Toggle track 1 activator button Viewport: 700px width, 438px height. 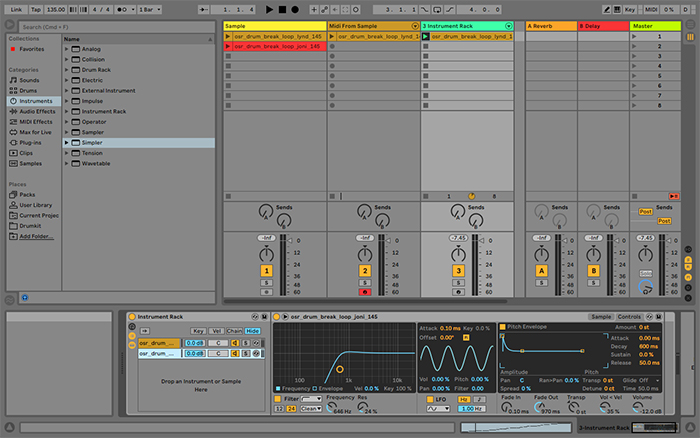pos(267,271)
